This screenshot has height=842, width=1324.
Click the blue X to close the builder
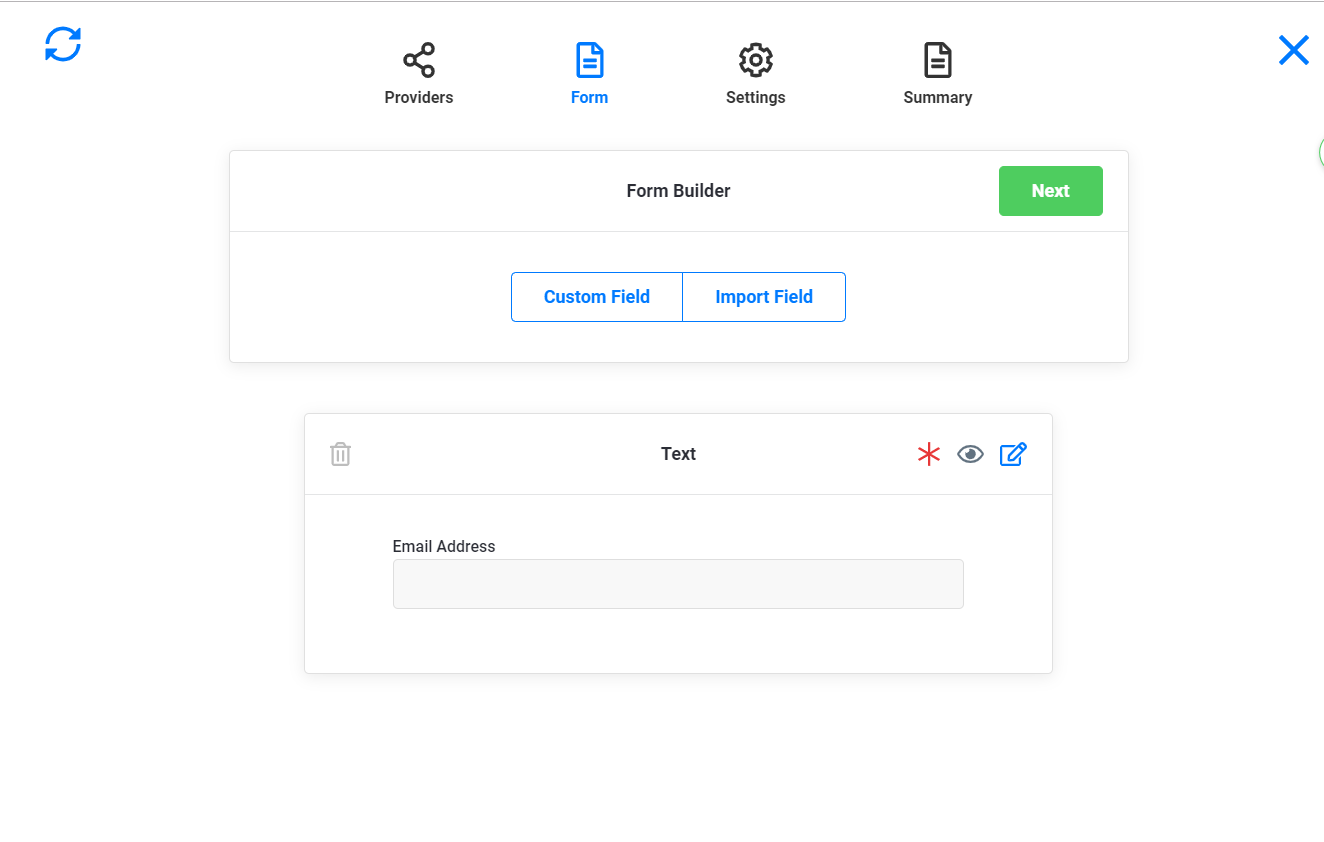(x=1293, y=49)
